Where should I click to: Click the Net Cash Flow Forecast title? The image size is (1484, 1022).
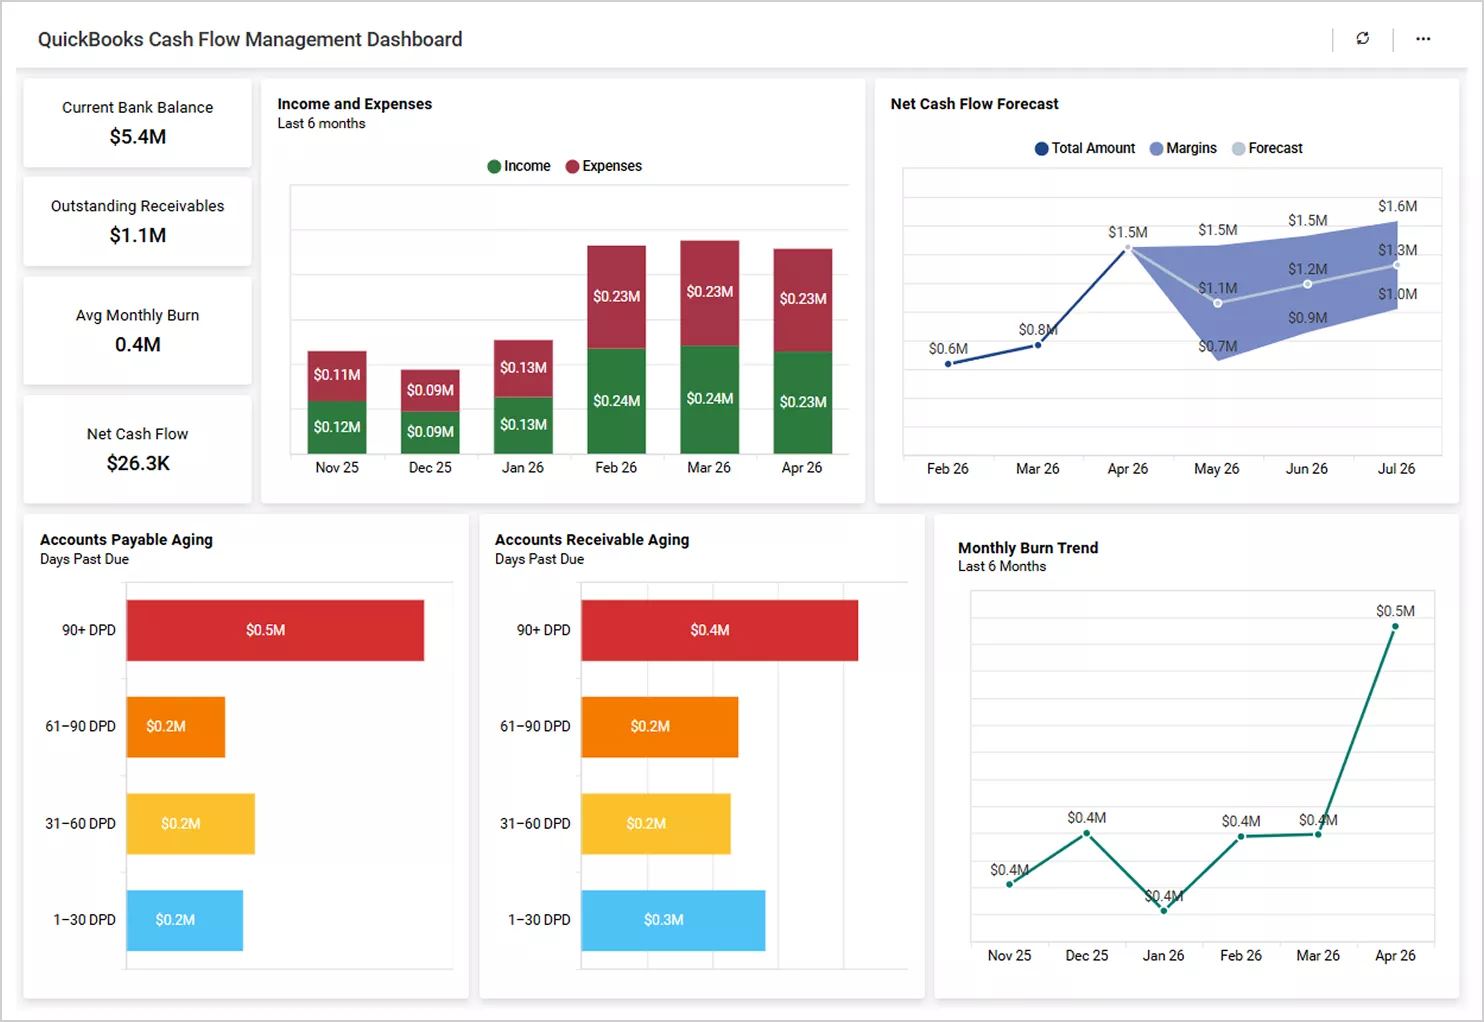[x=974, y=104]
